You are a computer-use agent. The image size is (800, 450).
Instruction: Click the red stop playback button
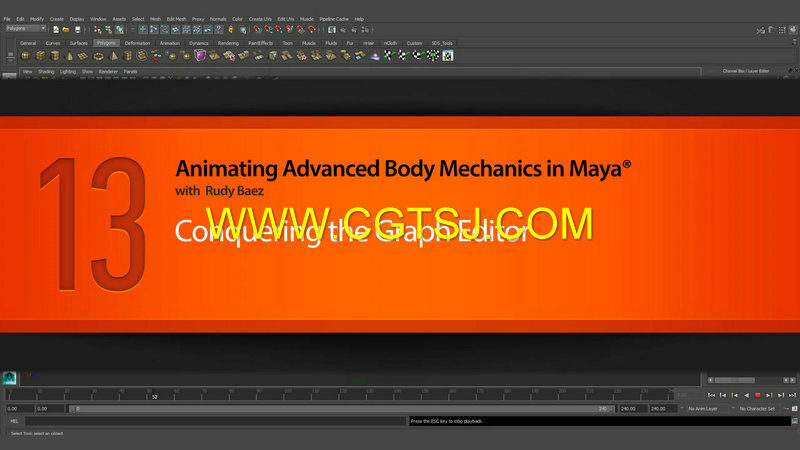pos(758,395)
